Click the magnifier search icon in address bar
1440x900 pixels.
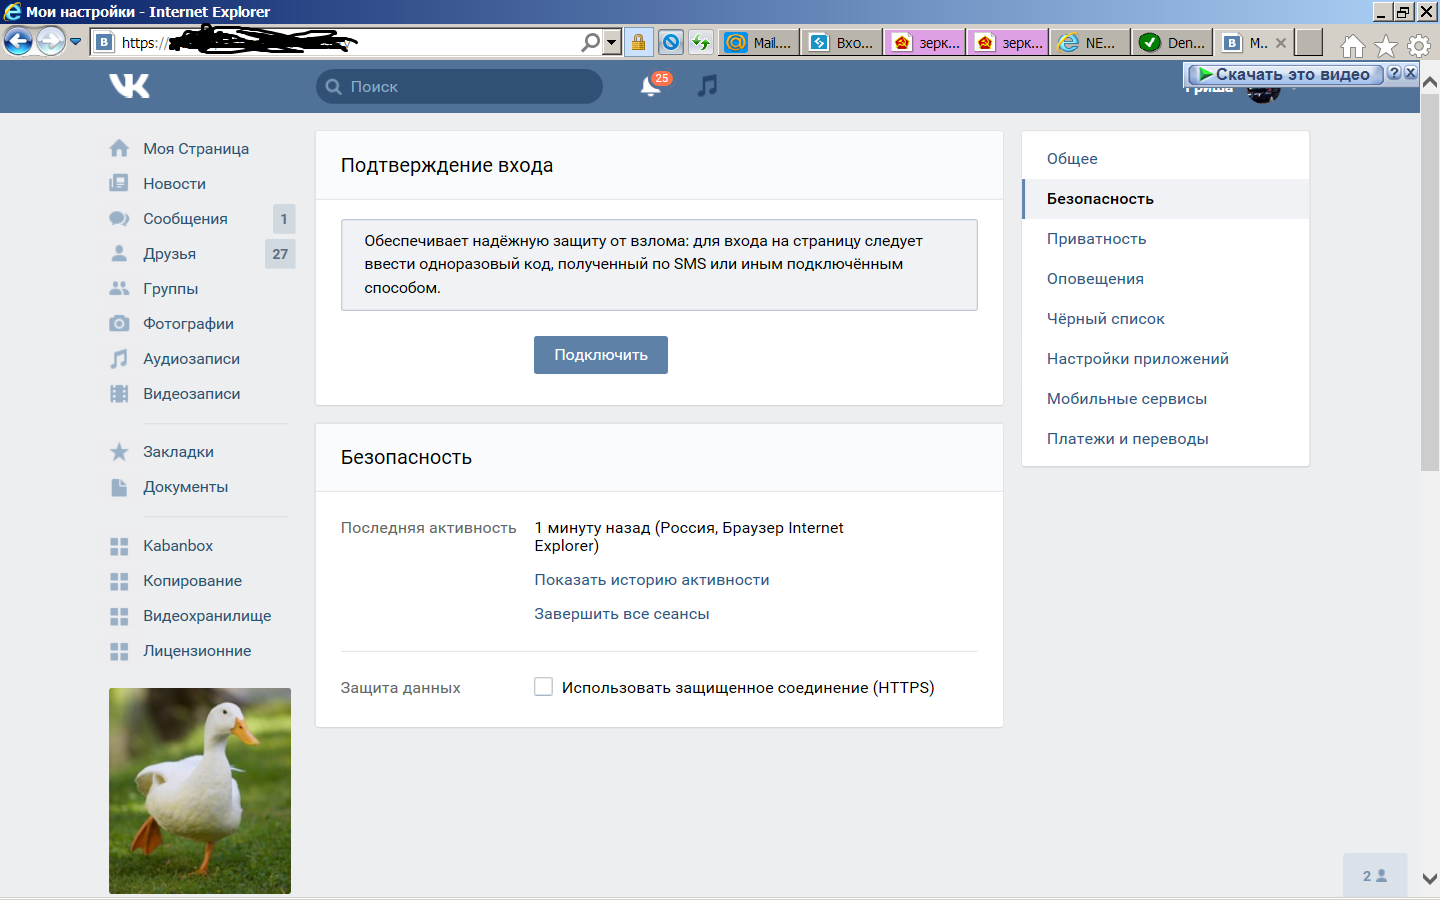tap(590, 42)
